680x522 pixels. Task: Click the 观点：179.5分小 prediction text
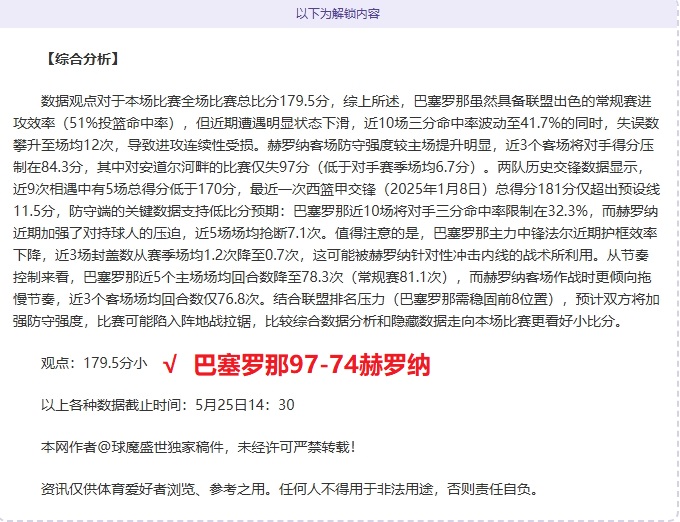coord(94,362)
